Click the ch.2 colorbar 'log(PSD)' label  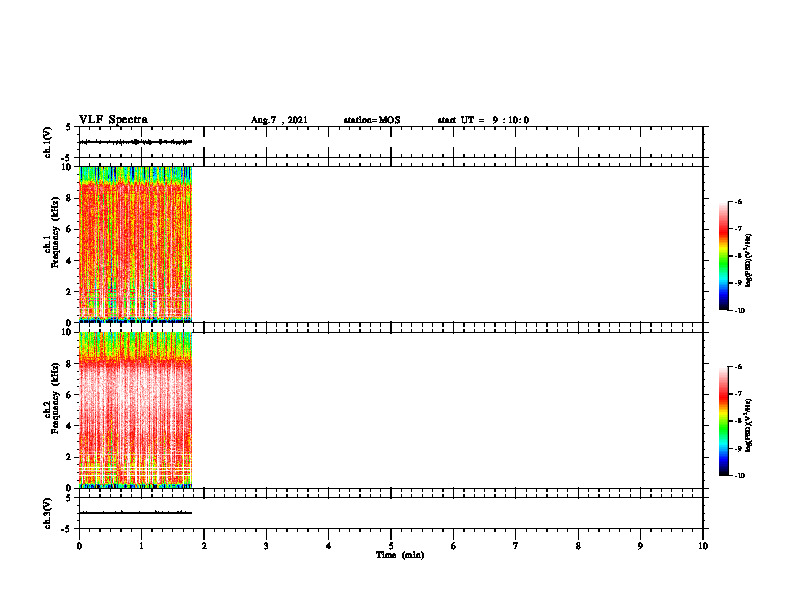point(749,425)
